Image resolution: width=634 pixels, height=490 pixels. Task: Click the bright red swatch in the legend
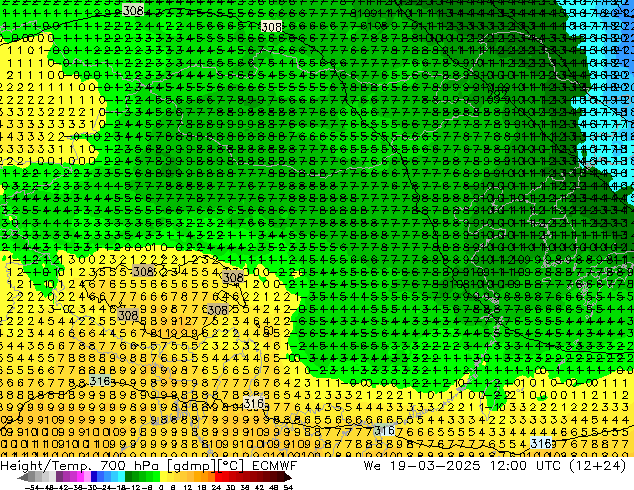point(218,476)
